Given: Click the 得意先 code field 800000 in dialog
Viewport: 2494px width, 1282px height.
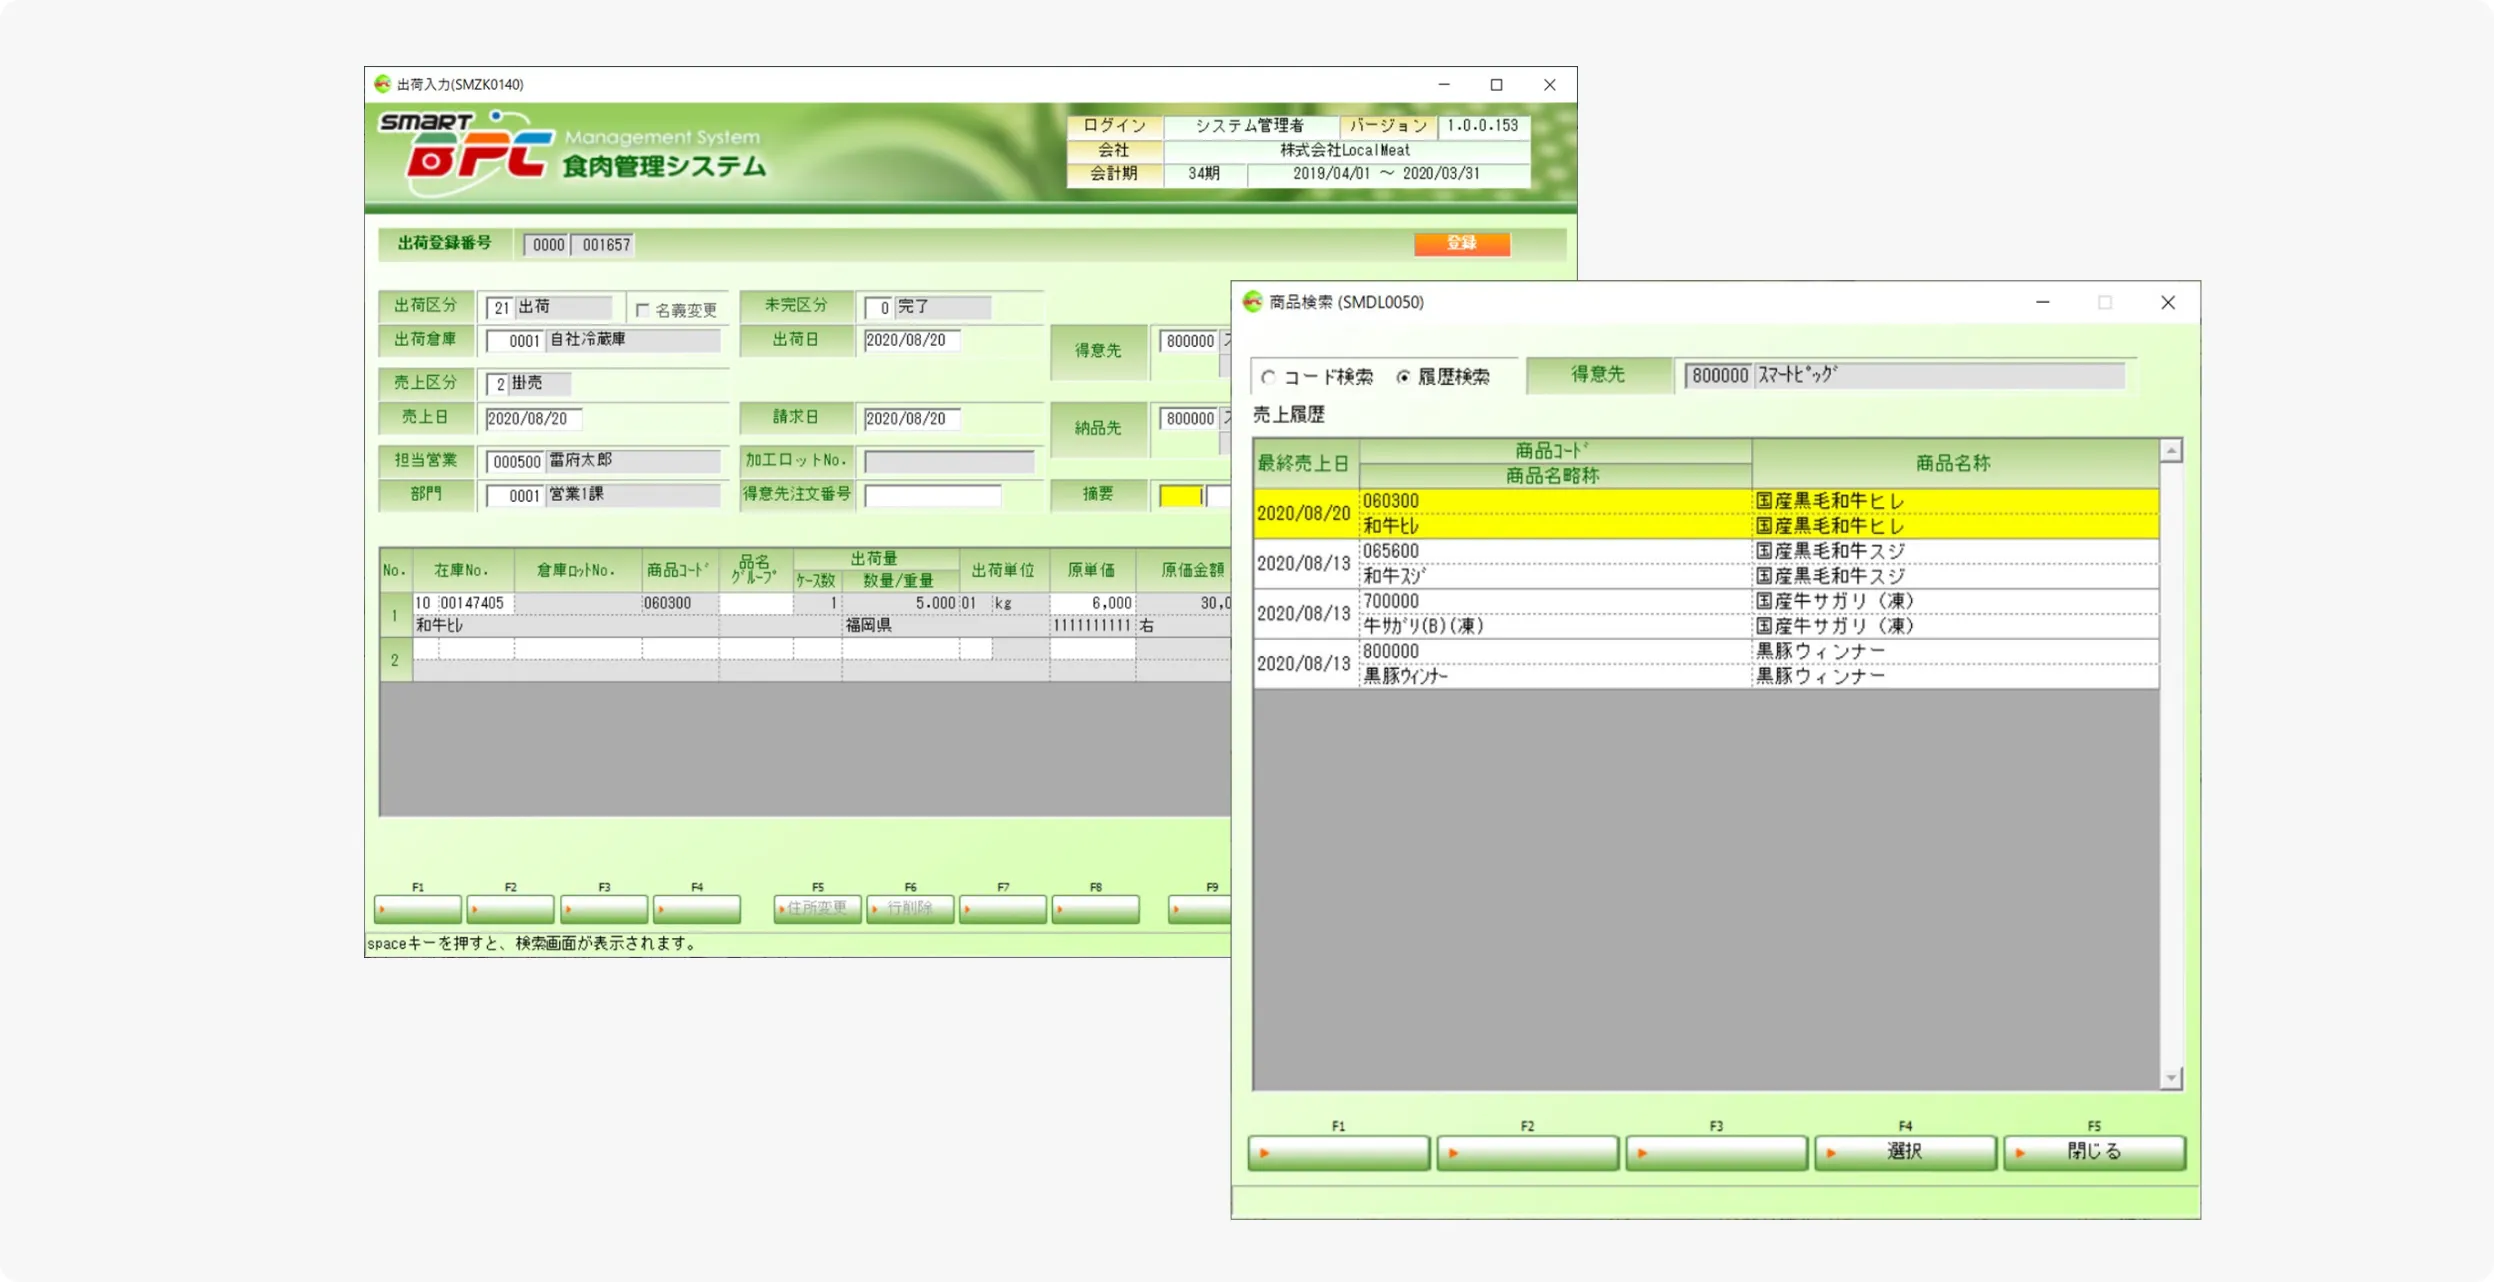Looking at the screenshot, I should click(1718, 375).
